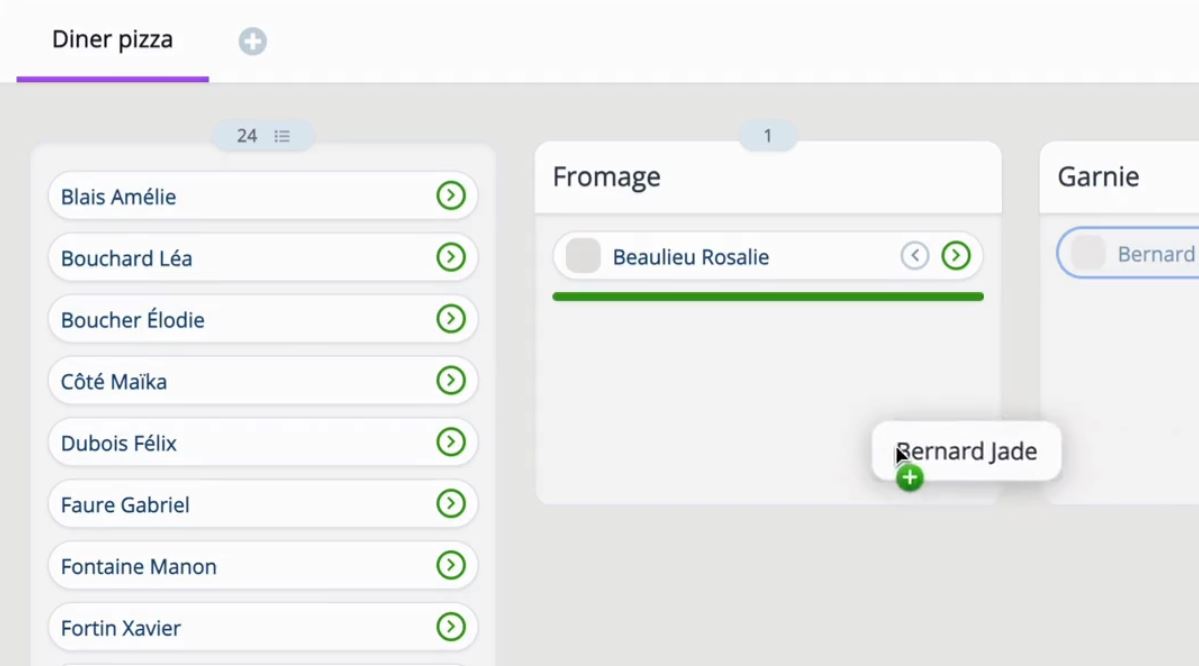Viewport: 1199px width, 666px height.
Task: Select the Fromage group title
Action: tap(606, 177)
